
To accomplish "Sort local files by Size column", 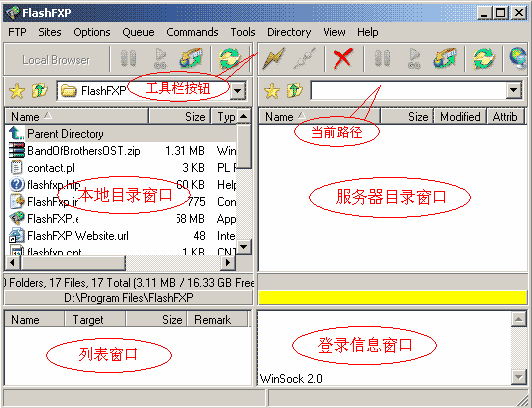I will coord(179,116).
